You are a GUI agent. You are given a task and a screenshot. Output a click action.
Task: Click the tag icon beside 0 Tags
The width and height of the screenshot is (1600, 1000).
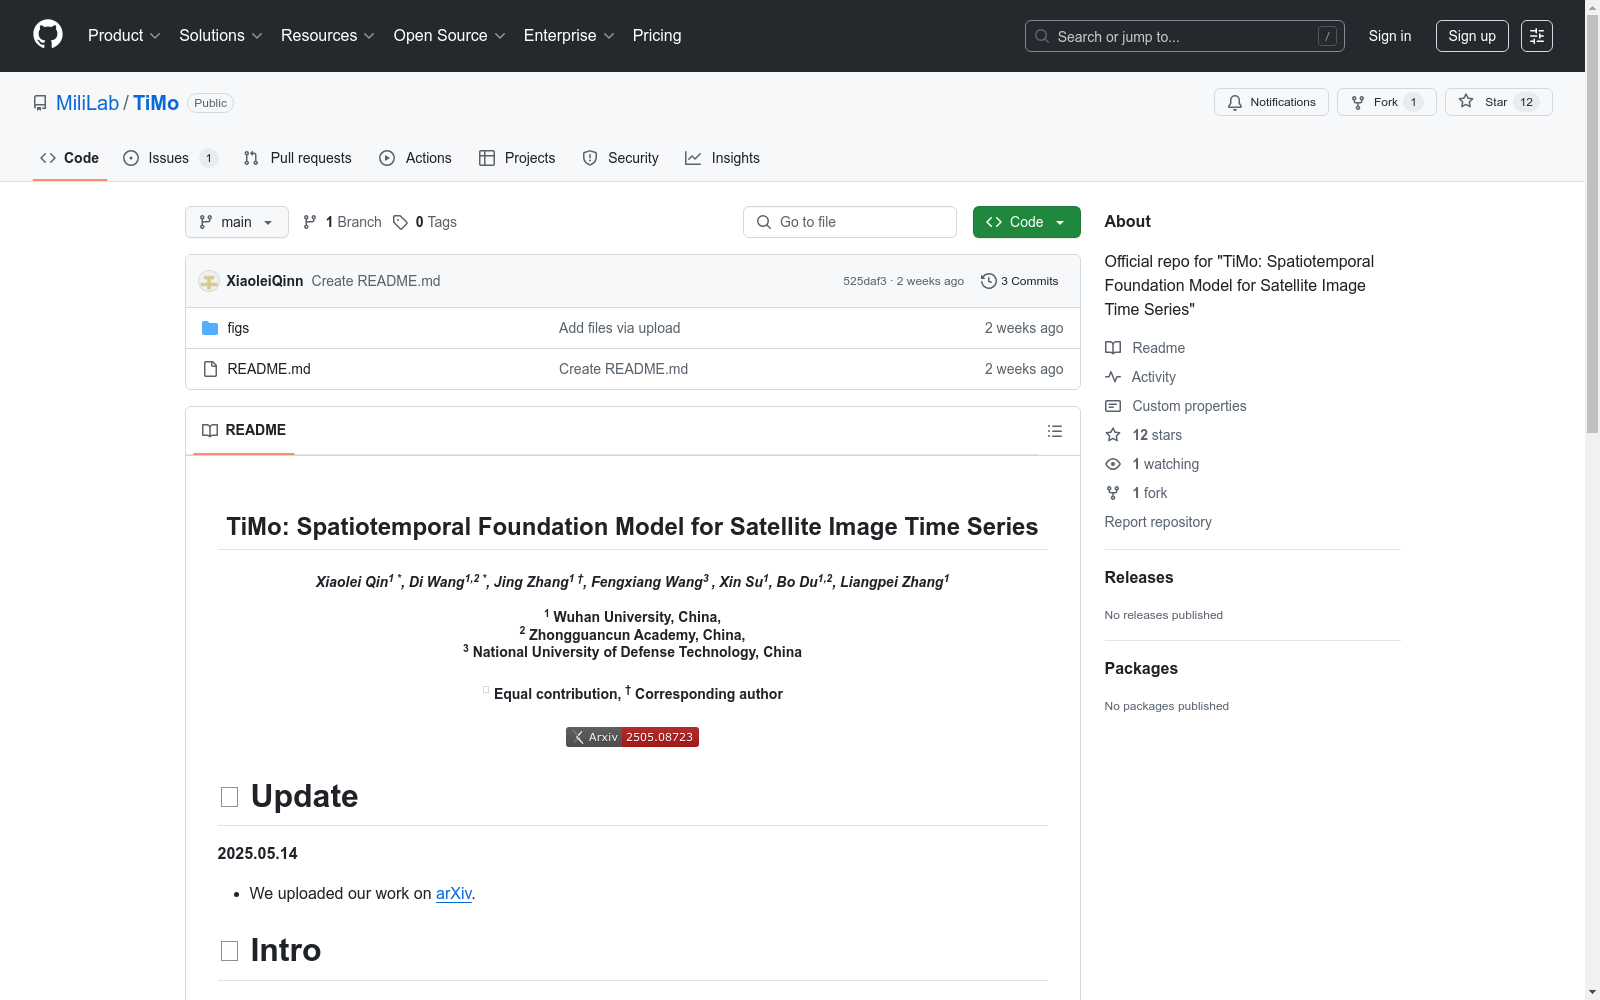click(400, 222)
